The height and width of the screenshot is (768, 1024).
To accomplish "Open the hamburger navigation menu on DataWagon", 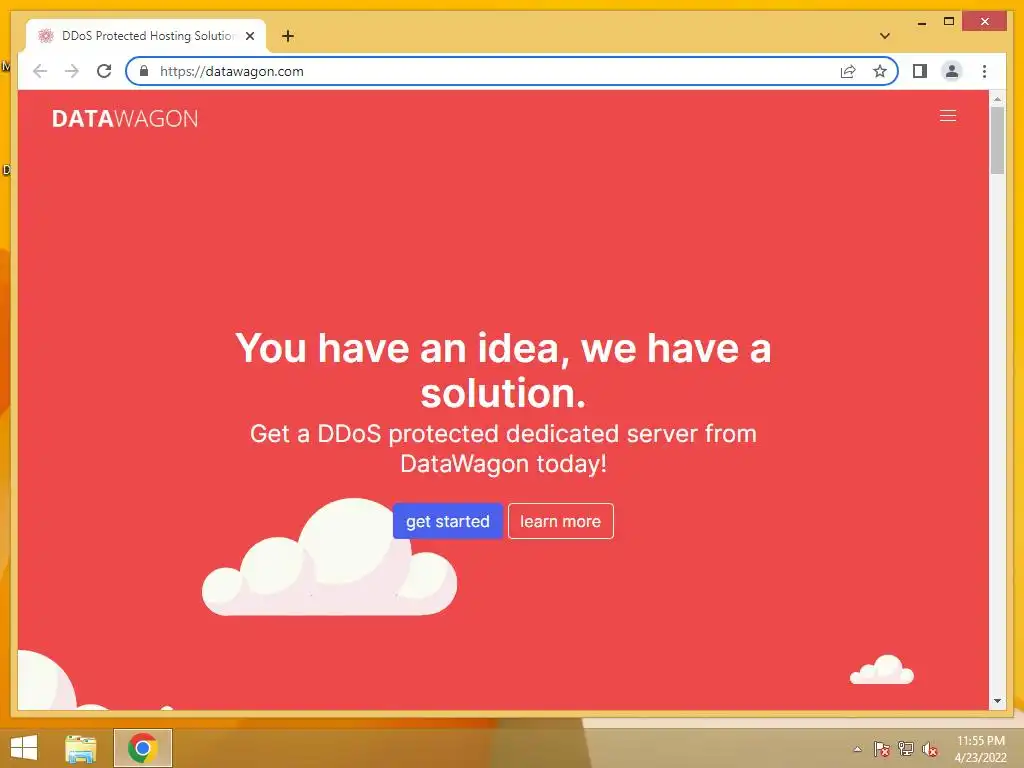I will (x=948, y=116).
